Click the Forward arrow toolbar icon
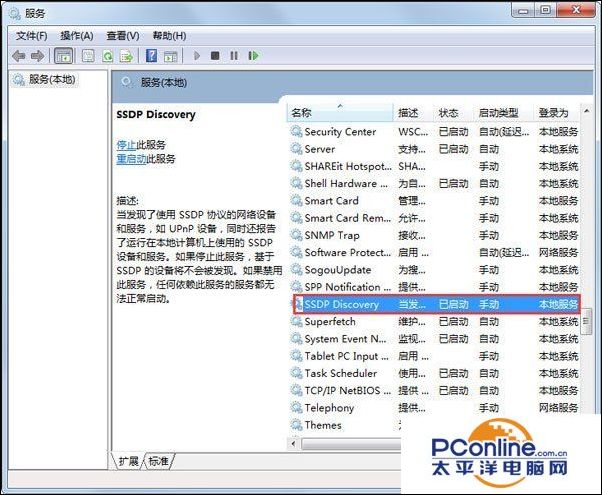Image resolution: width=602 pixels, height=495 pixels. pos(37,56)
